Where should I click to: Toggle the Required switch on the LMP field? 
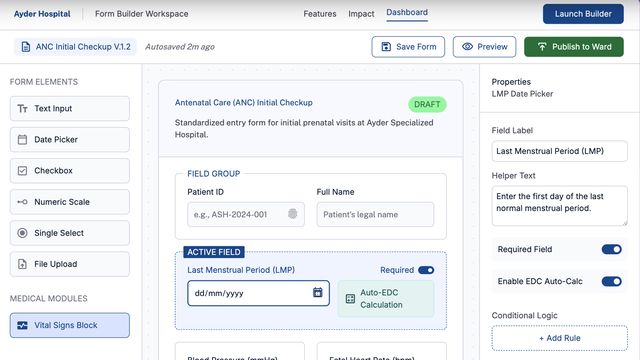coord(426,270)
